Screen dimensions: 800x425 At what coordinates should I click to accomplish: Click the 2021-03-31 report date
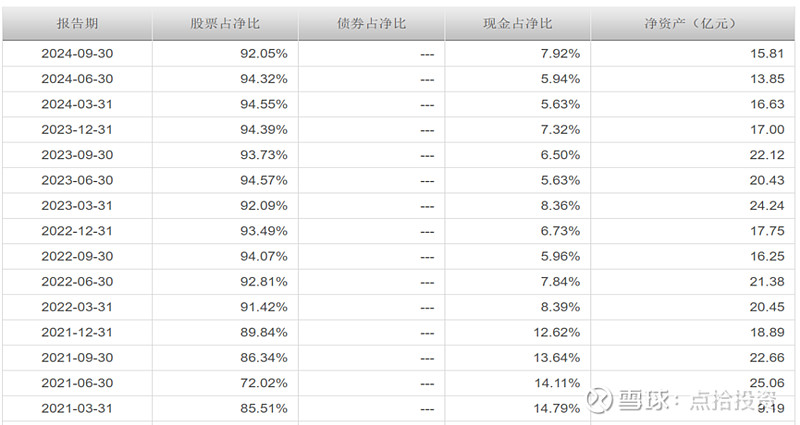point(77,407)
